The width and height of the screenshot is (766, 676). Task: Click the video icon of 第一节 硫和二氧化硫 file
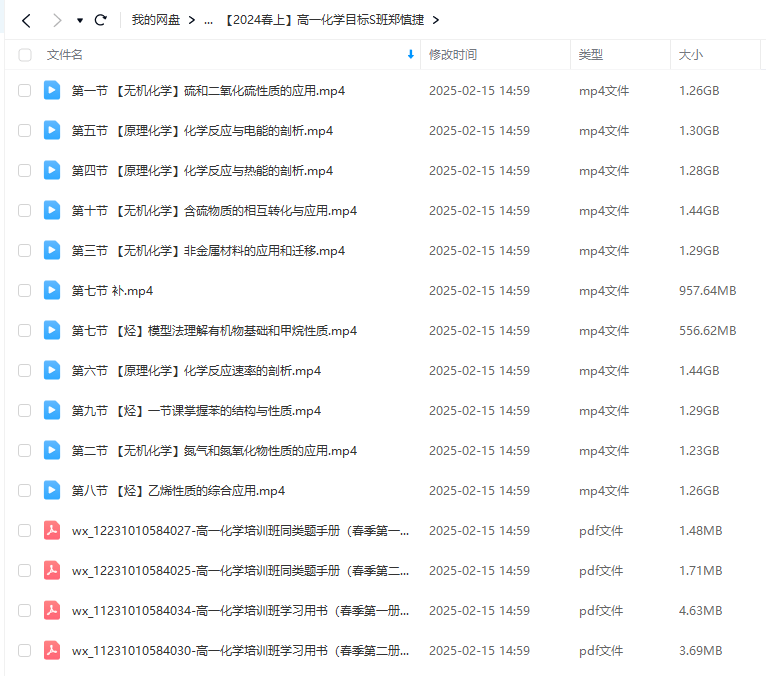pyautogui.click(x=52, y=90)
